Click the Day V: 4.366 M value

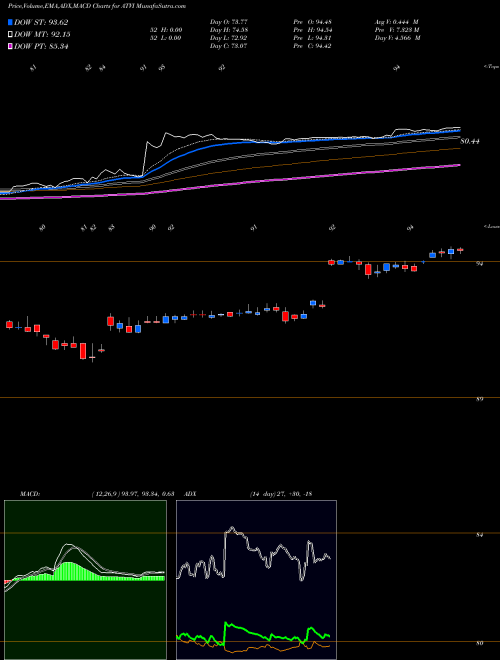pos(398,38)
